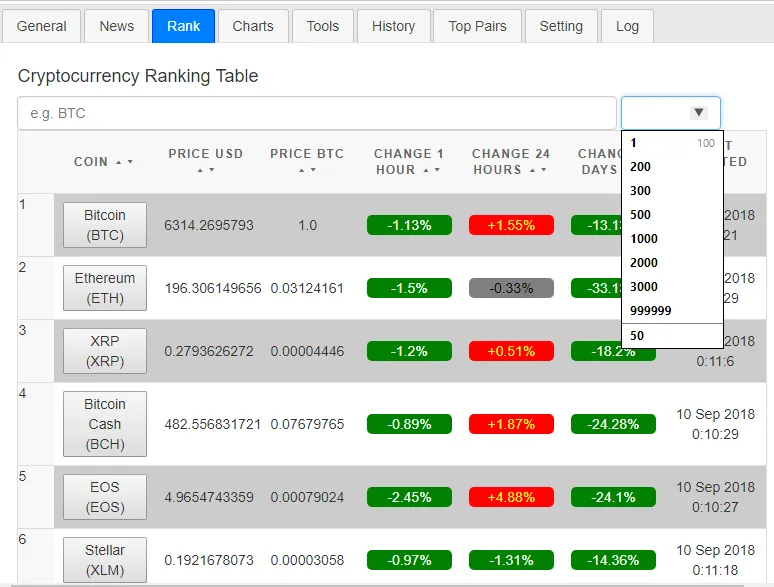The height and width of the screenshot is (587, 774).
Task: Open the General tab
Action: click(x=41, y=26)
